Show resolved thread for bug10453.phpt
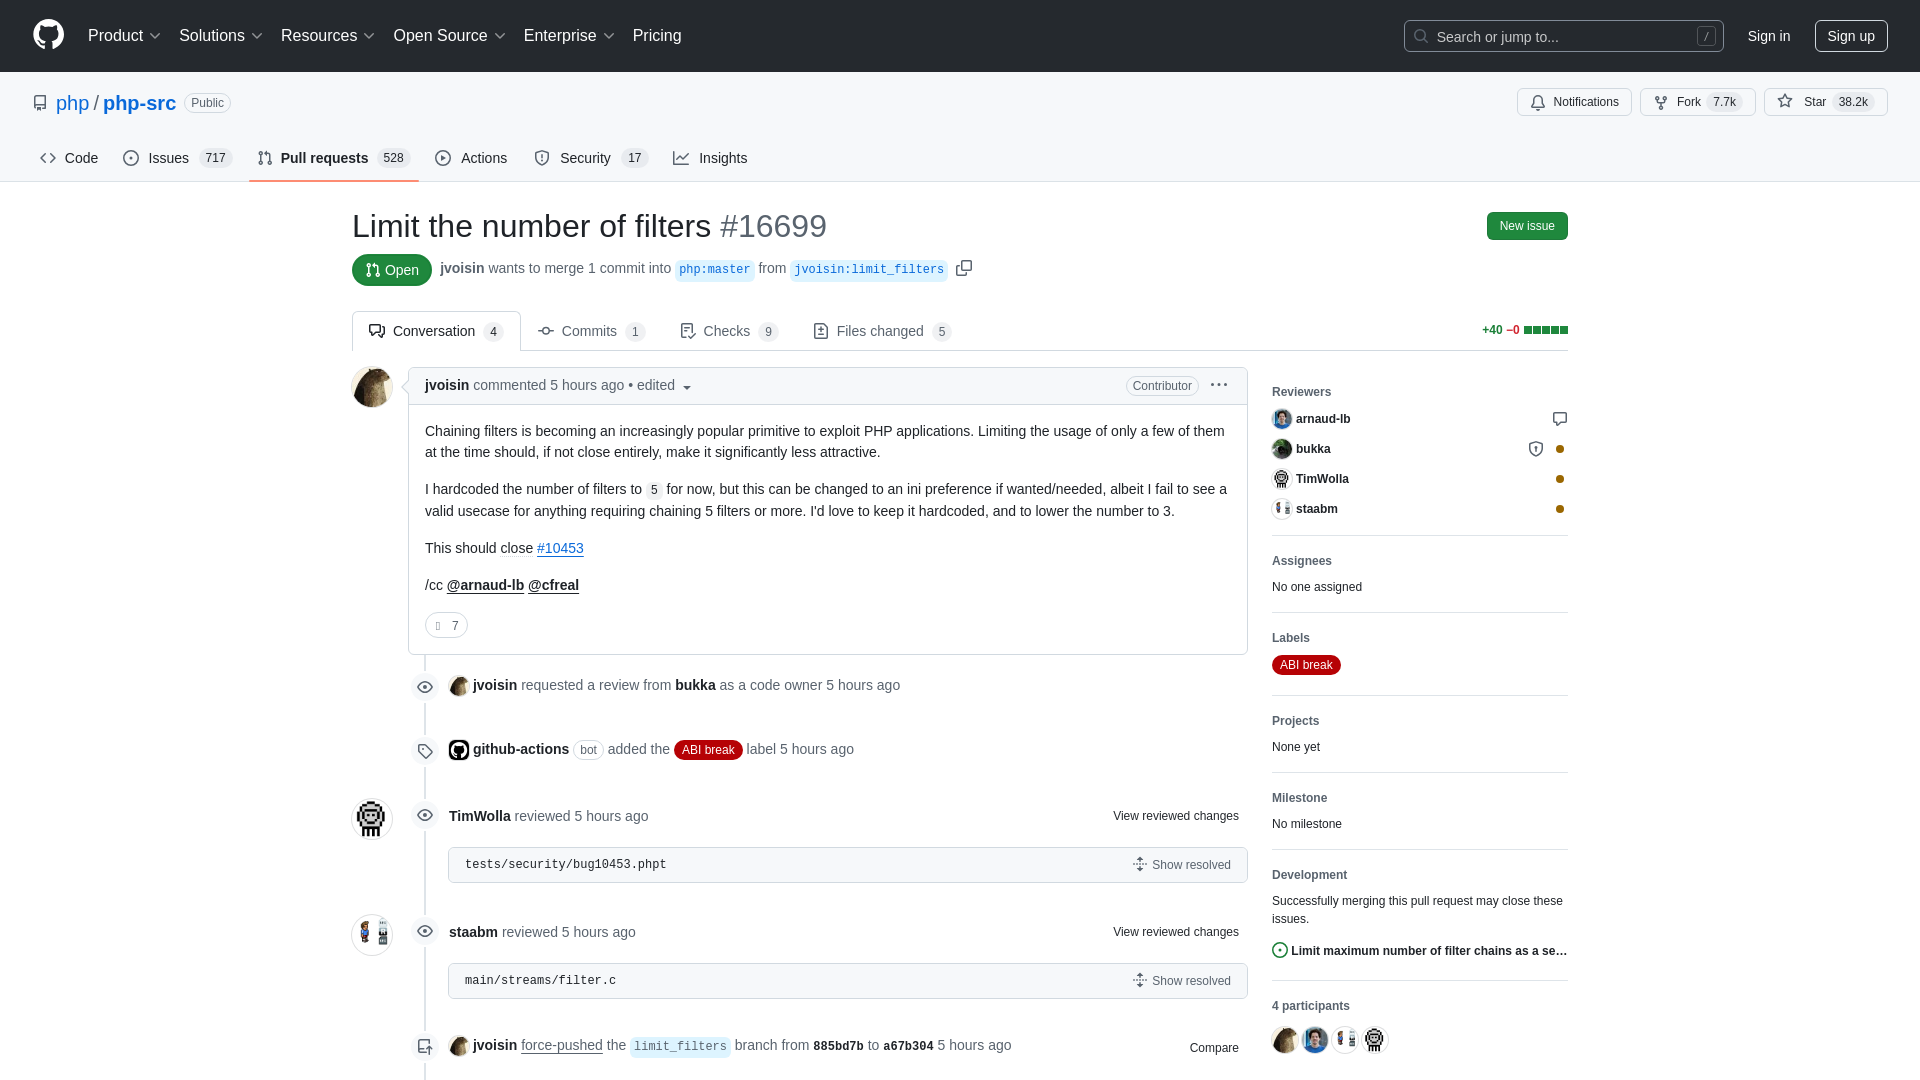The width and height of the screenshot is (1920, 1080). 1182,865
